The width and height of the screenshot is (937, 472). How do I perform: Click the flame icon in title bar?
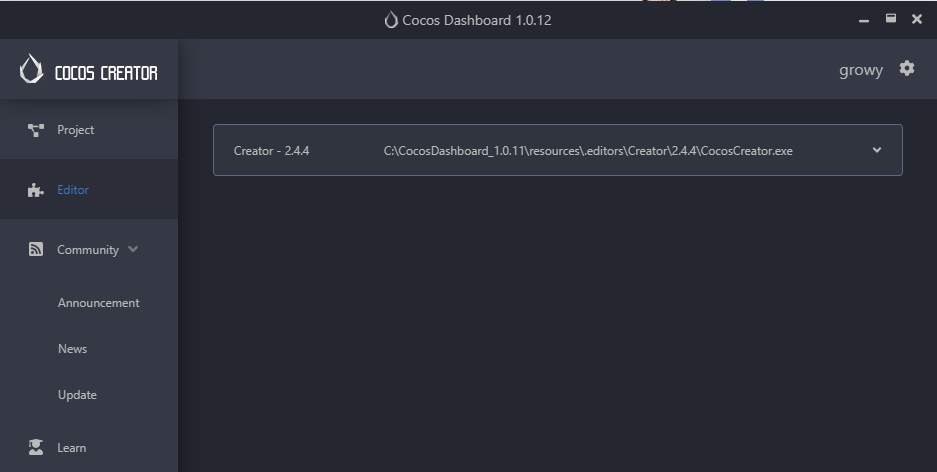coord(391,20)
